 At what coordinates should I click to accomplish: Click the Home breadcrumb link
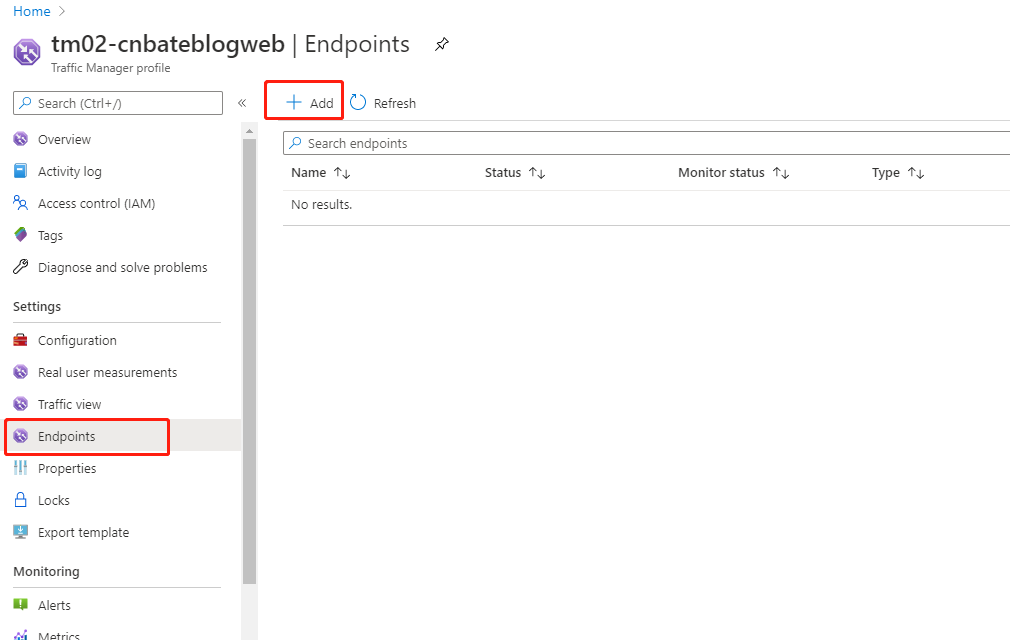[32, 11]
